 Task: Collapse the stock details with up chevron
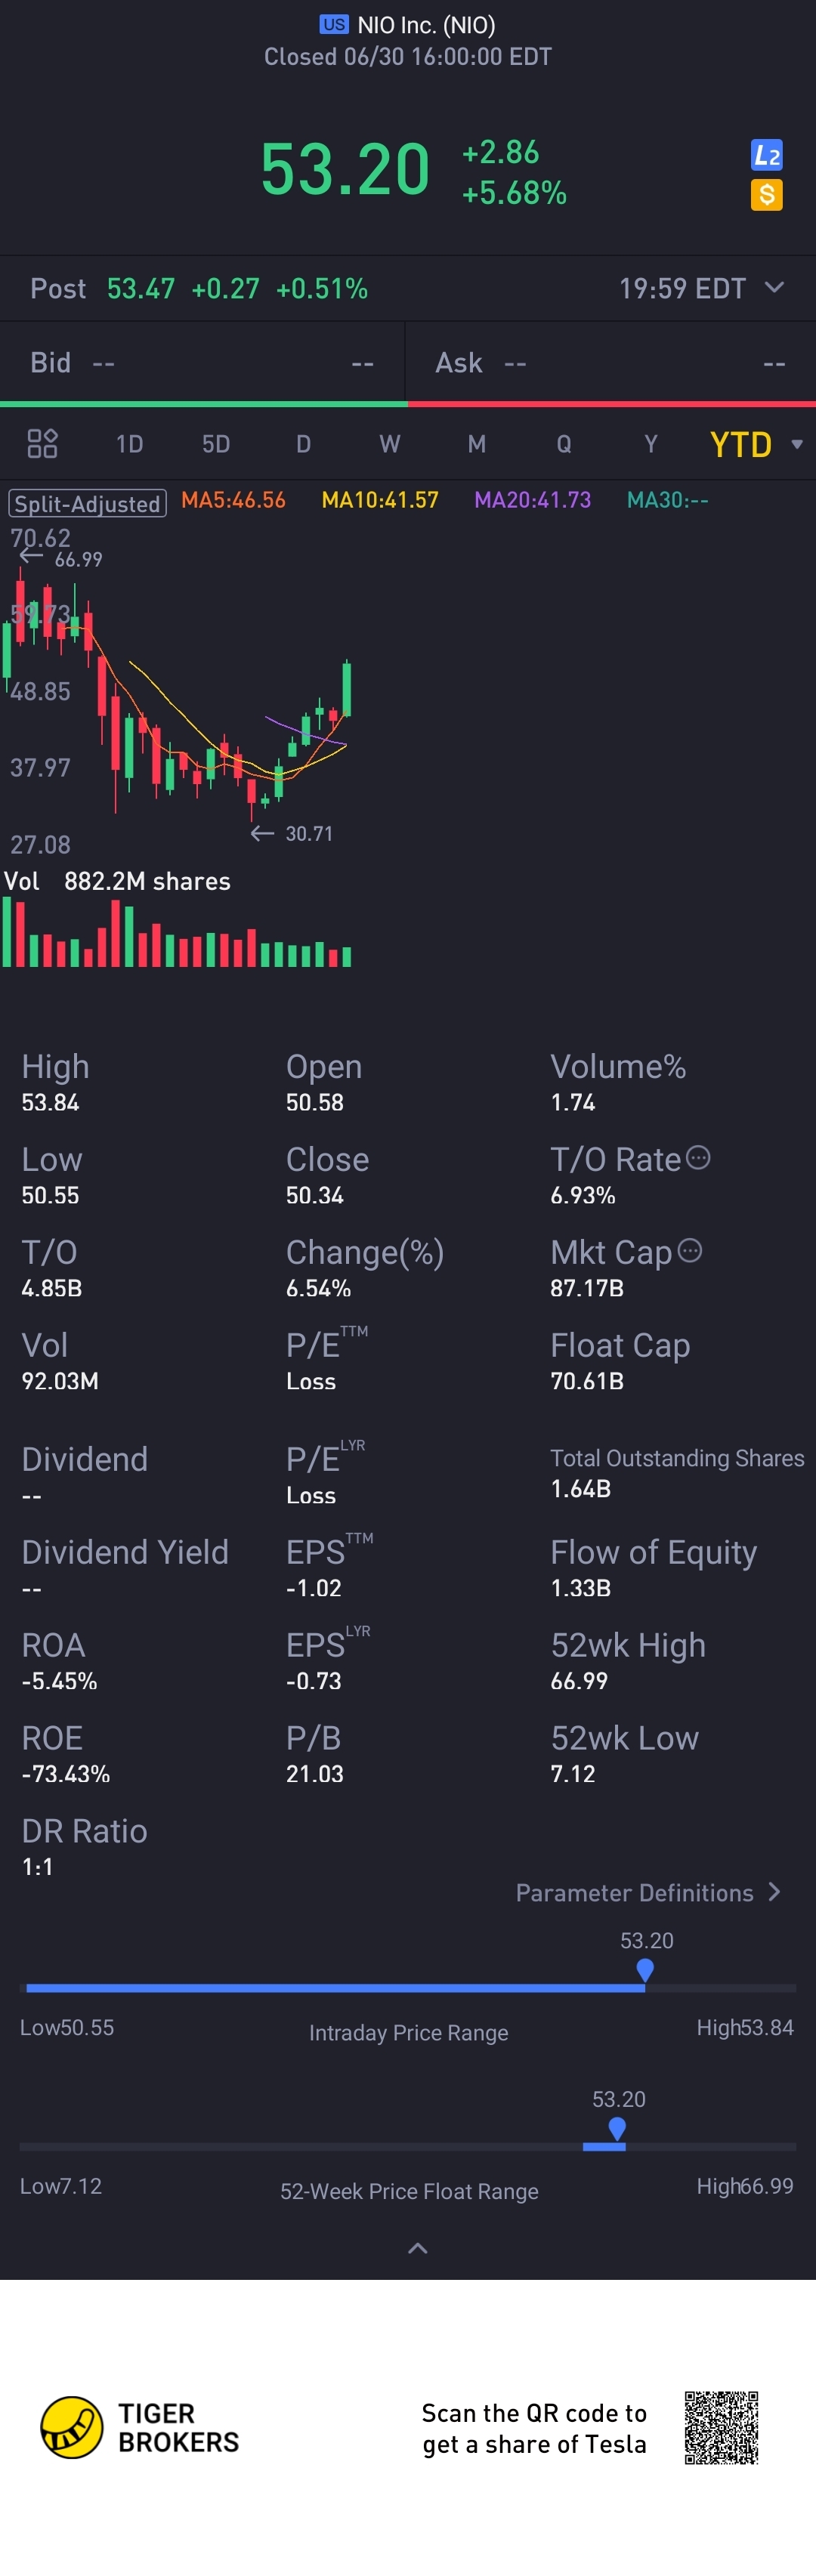418,2248
